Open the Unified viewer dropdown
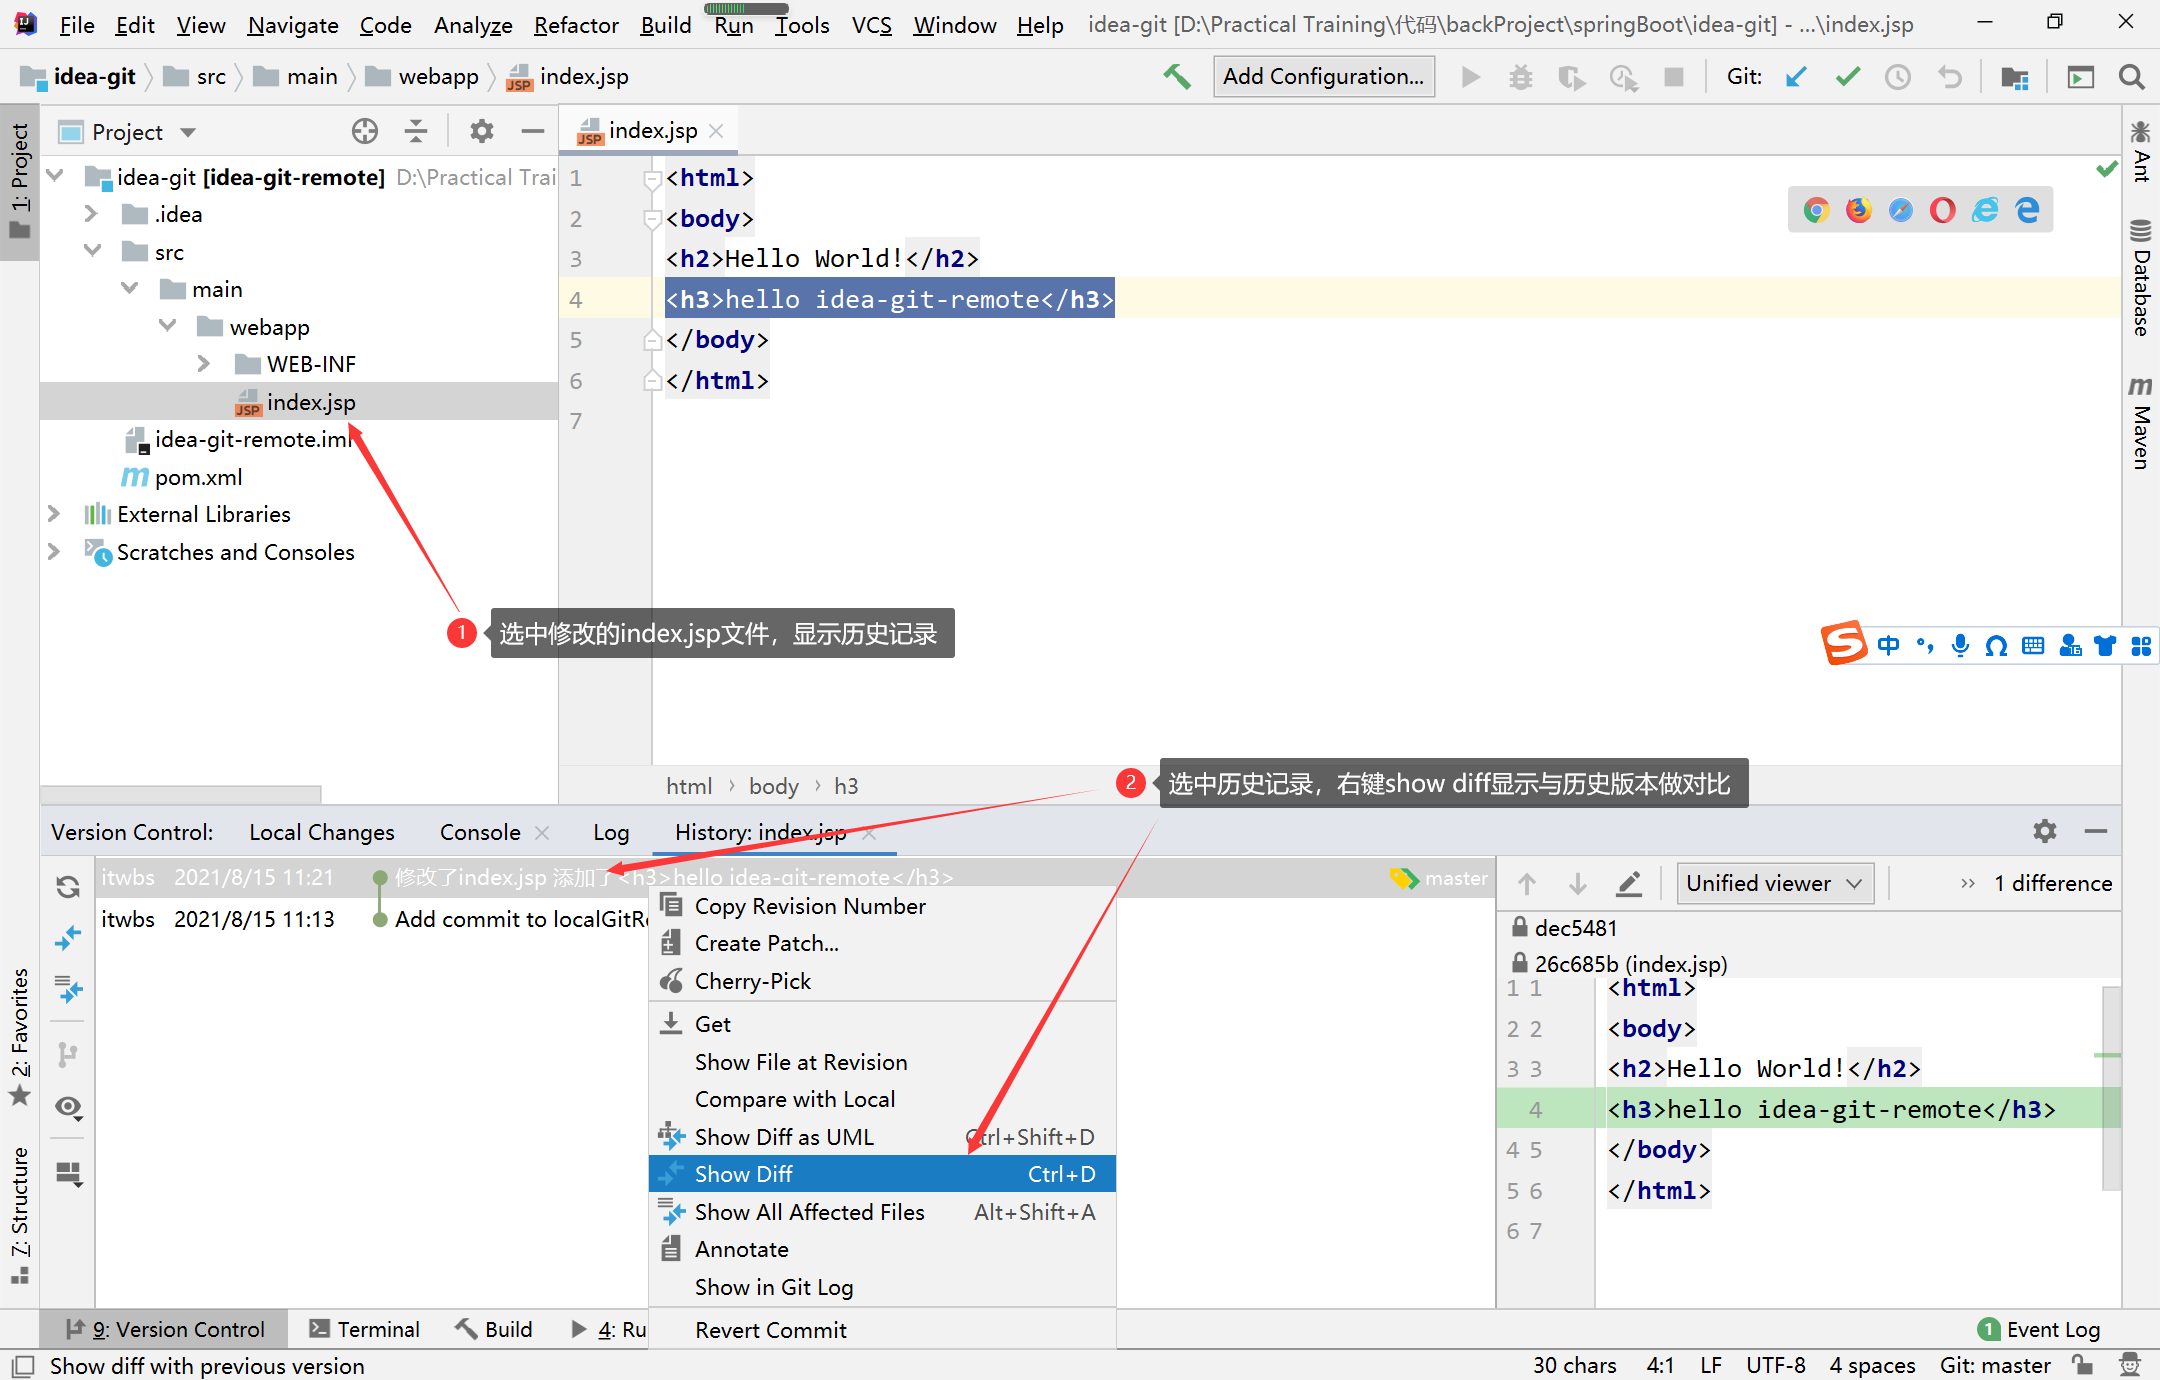Image resolution: width=2160 pixels, height=1380 pixels. pos(1775,884)
